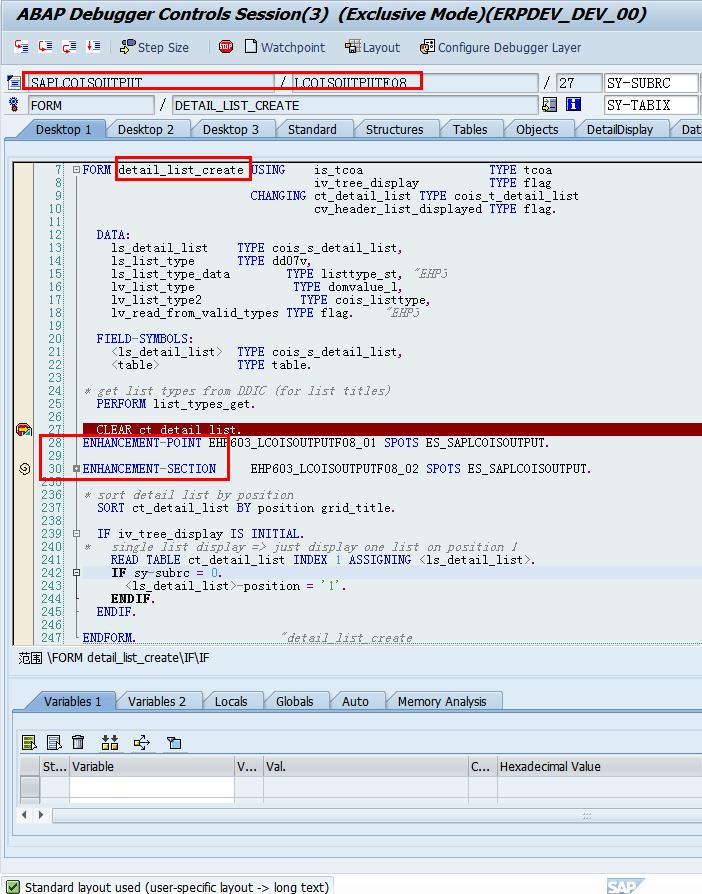Switch to the Desktop 3 tab
The height and width of the screenshot is (894, 702).
pyautogui.click(x=230, y=129)
